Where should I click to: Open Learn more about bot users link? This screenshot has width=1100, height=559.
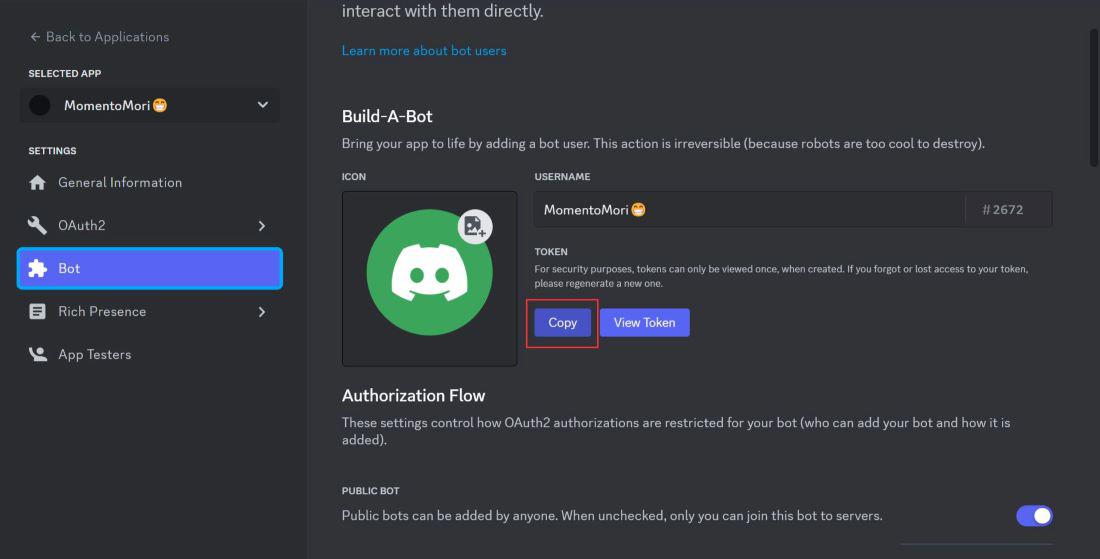tap(424, 51)
